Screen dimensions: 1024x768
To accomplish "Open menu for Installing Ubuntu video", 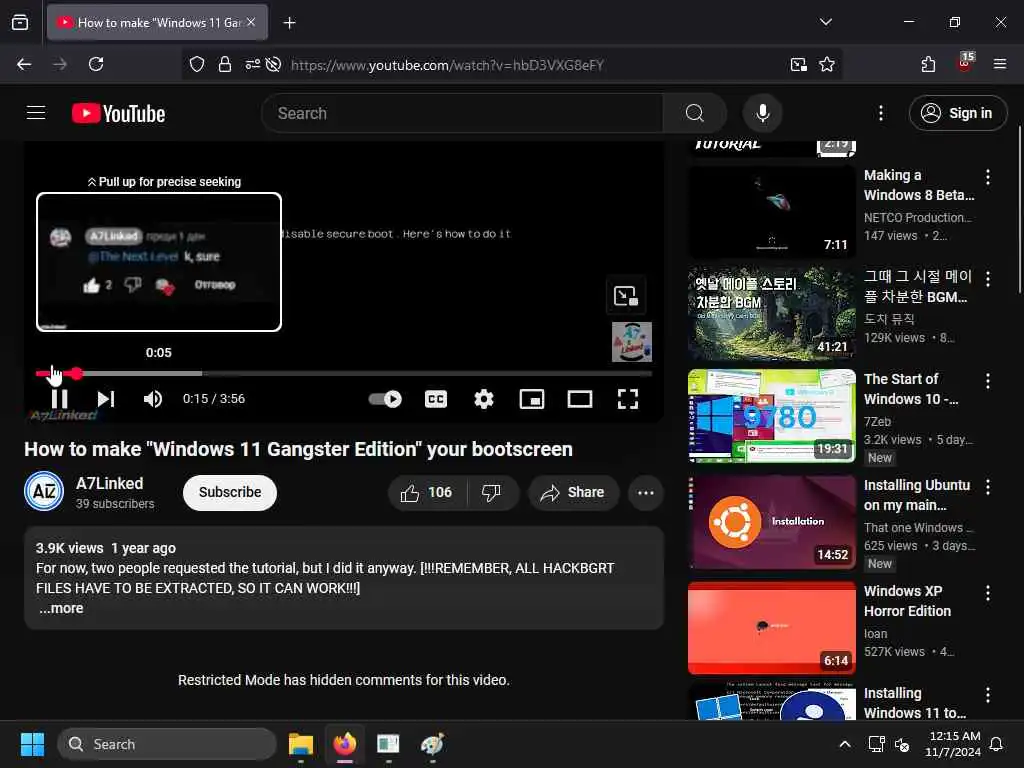I will tap(987, 487).
